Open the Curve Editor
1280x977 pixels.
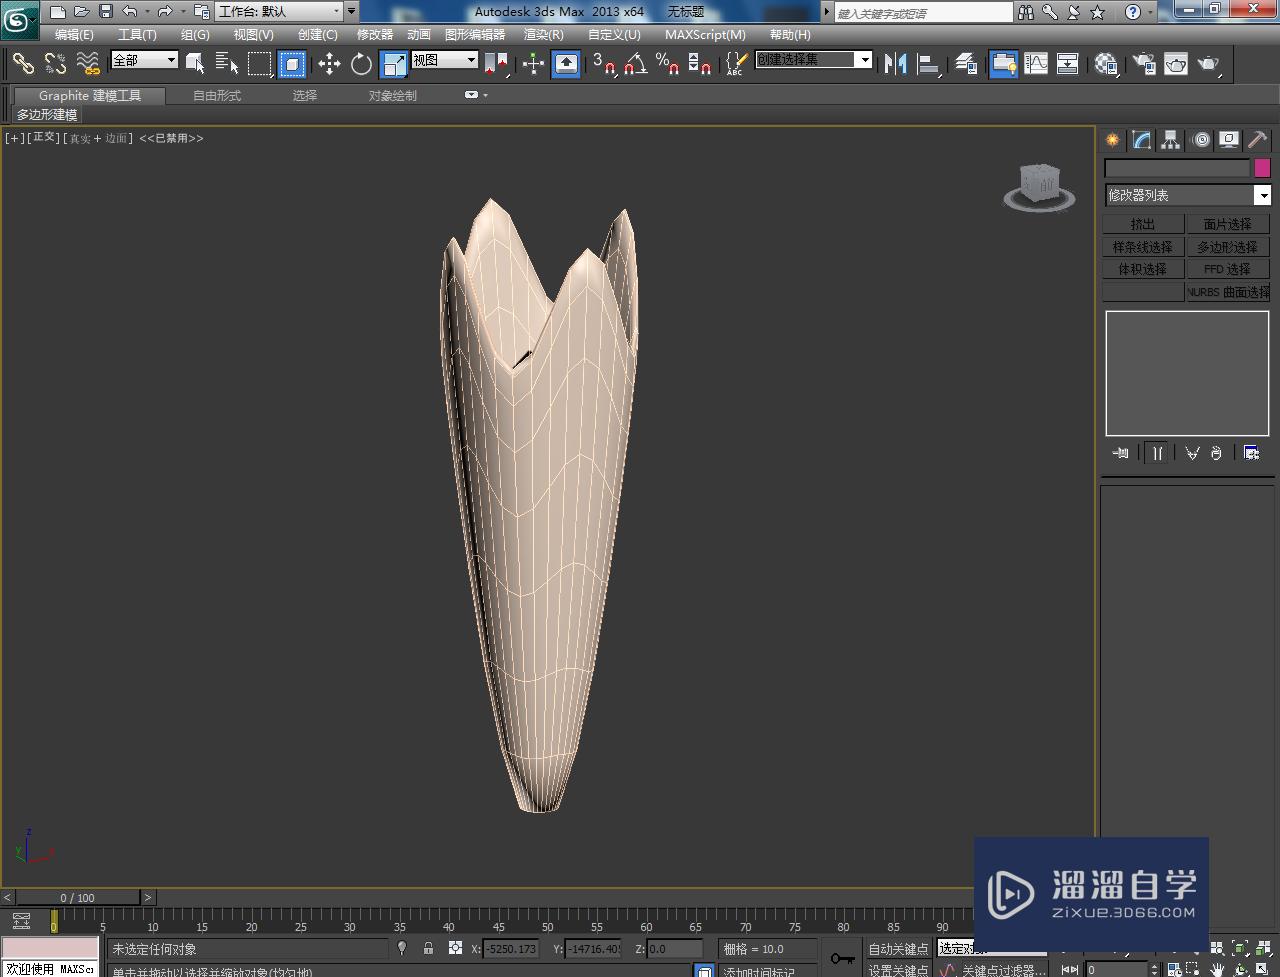[1036, 64]
